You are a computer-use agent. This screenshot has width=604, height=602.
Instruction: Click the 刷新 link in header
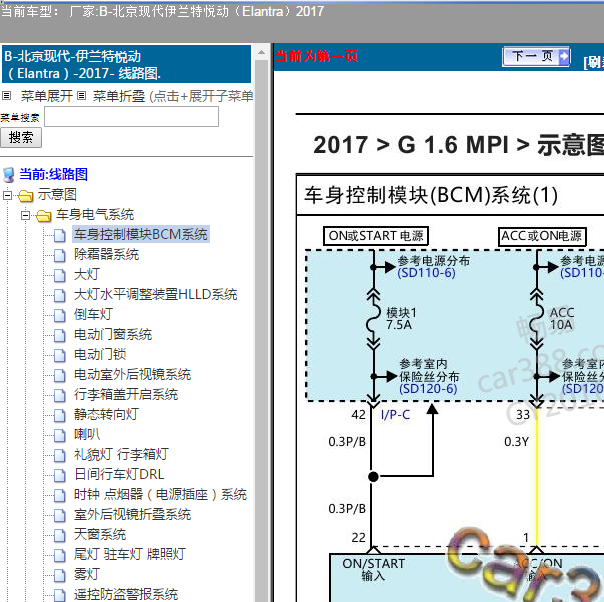(594, 62)
